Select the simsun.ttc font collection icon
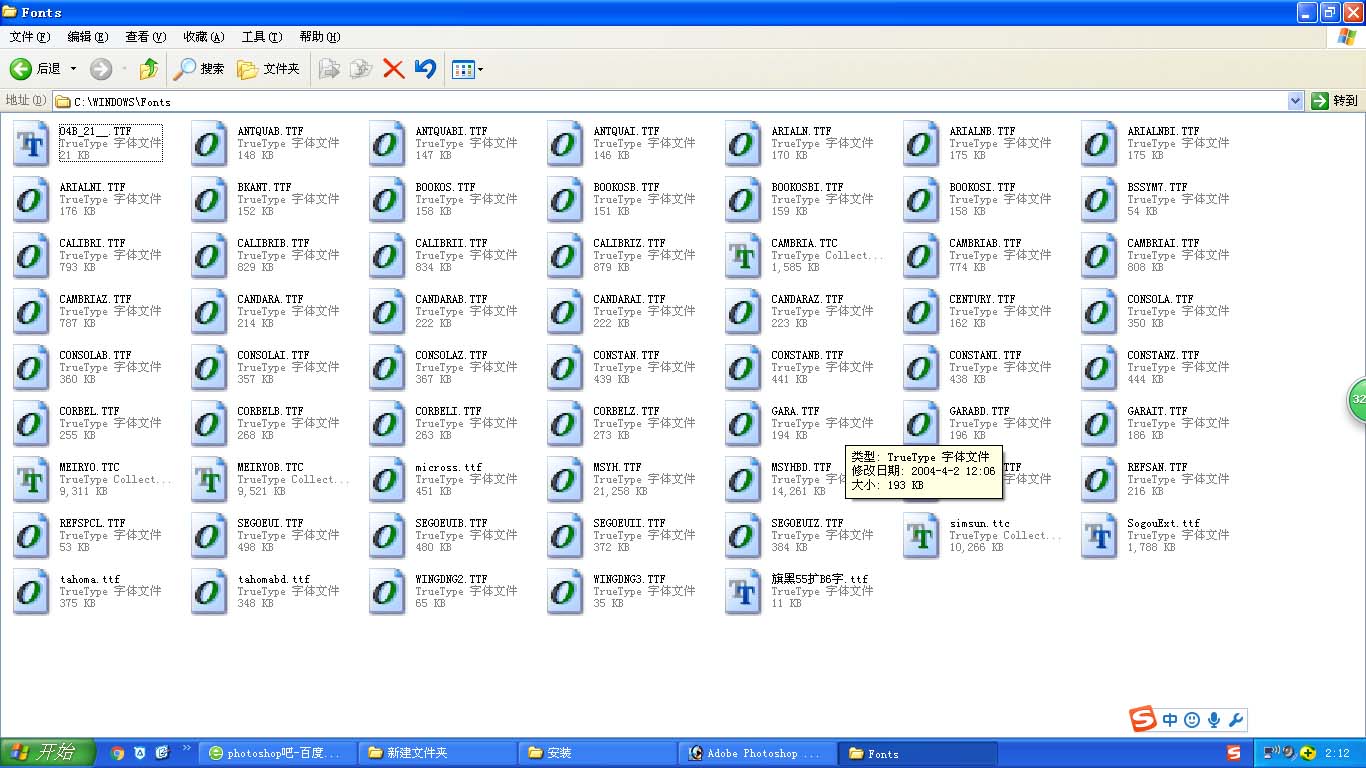Viewport: 1366px width, 768px height. click(x=921, y=536)
